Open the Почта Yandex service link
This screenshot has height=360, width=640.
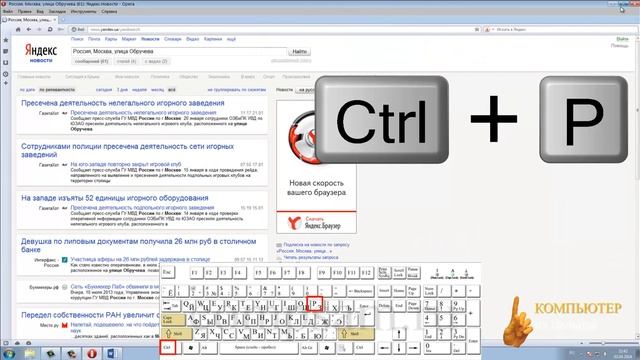click(x=94, y=39)
